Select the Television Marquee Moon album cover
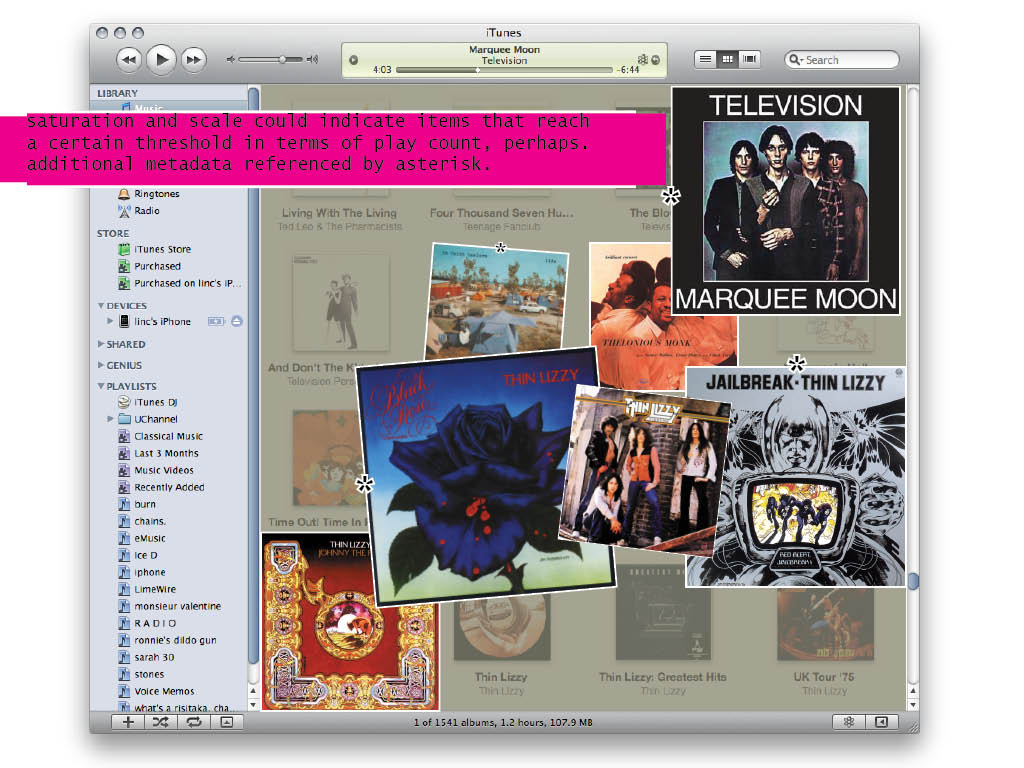The image size is (1024, 768). [x=786, y=201]
